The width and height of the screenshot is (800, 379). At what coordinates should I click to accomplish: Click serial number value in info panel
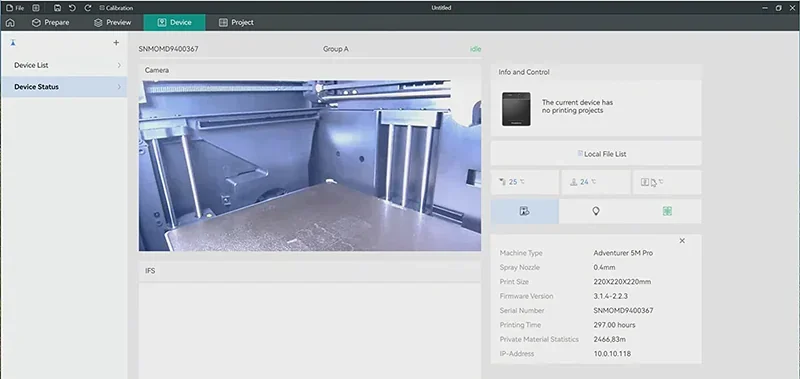click(x=623, y=310)
